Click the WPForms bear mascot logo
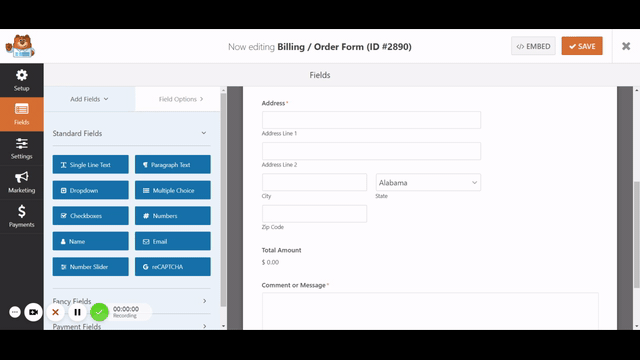This screenshot has width=640, height=360. click(20, 46)
